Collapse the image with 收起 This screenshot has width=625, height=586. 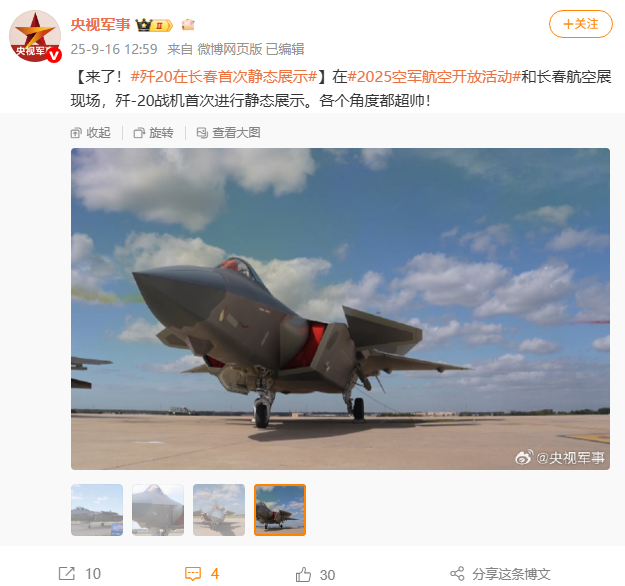[x=90, y=133]
